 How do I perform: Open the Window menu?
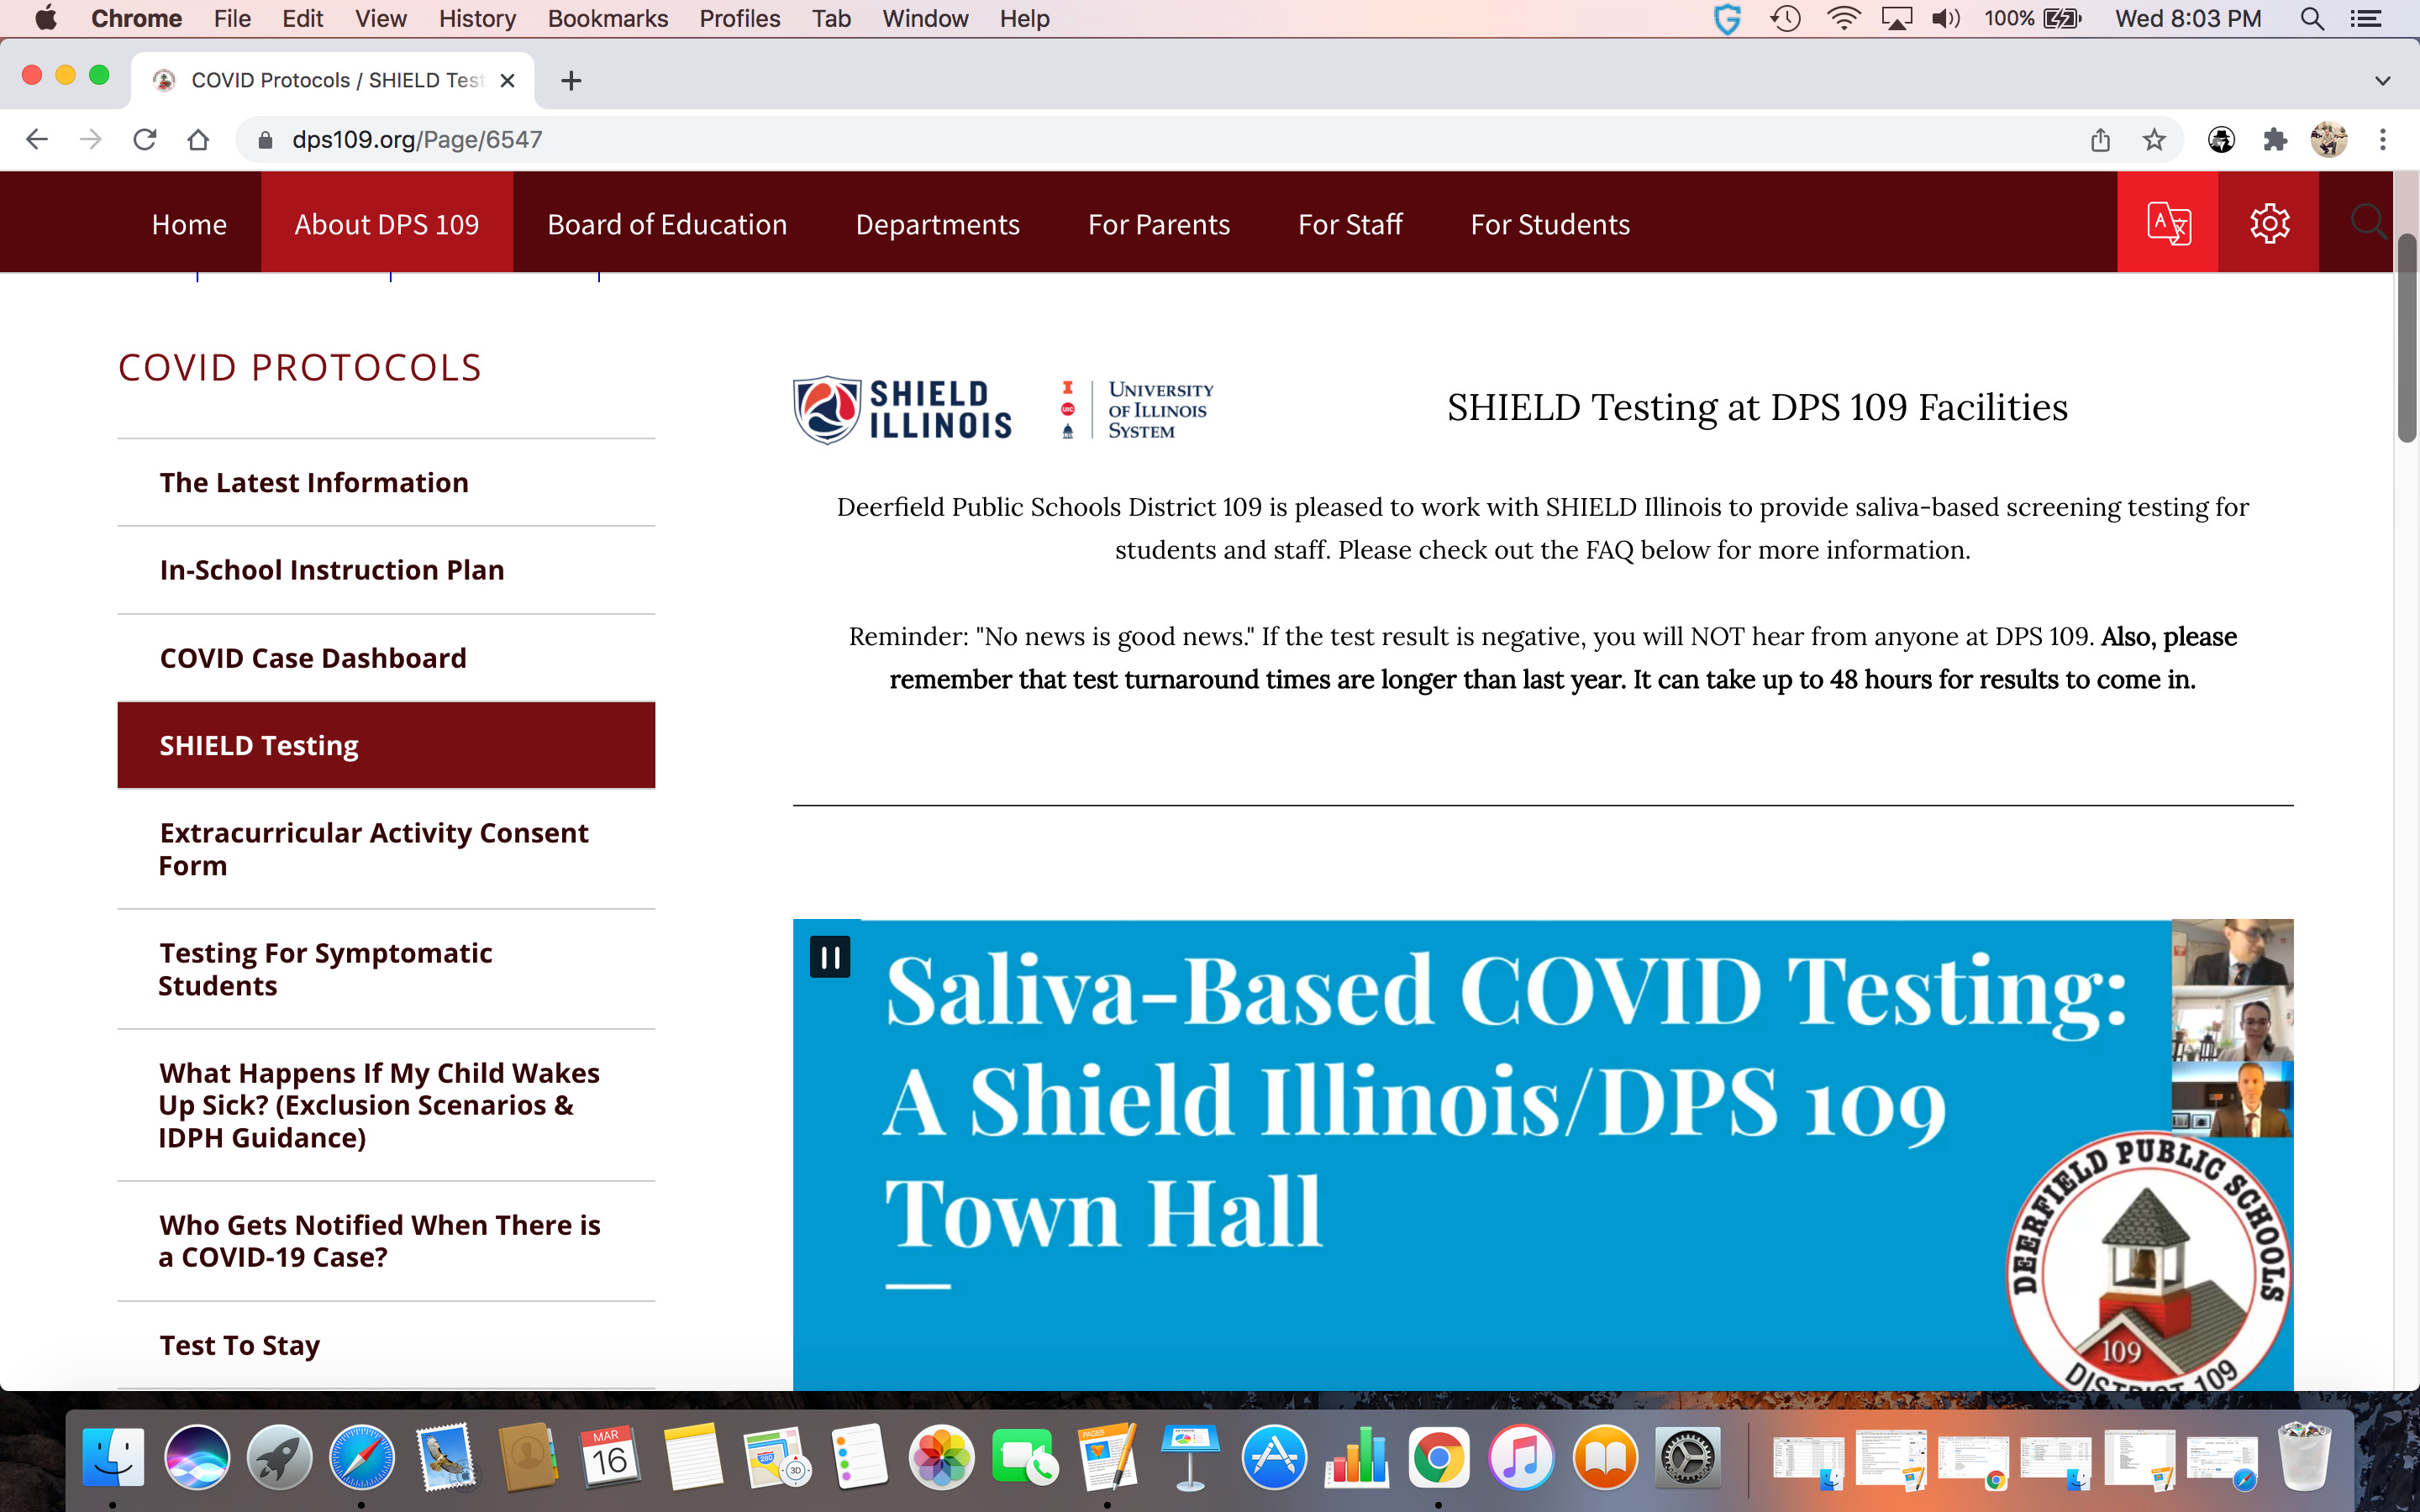pos(925,19)
